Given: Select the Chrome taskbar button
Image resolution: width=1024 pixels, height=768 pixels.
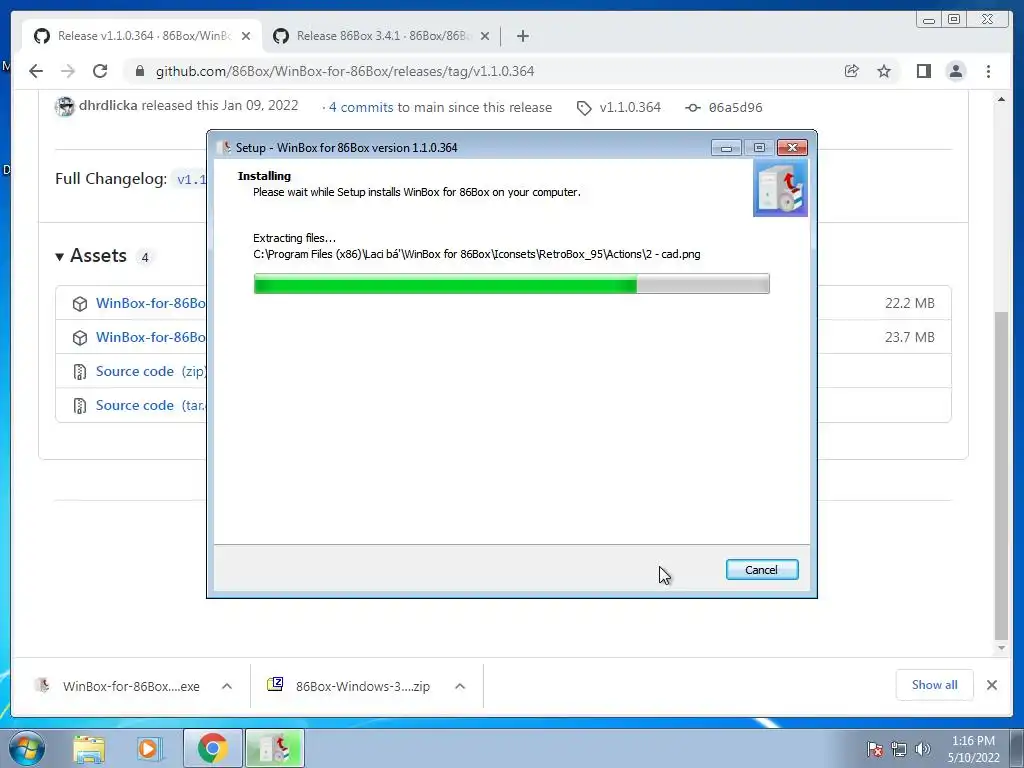Looking at the screenshot, I should coord(212,748).
